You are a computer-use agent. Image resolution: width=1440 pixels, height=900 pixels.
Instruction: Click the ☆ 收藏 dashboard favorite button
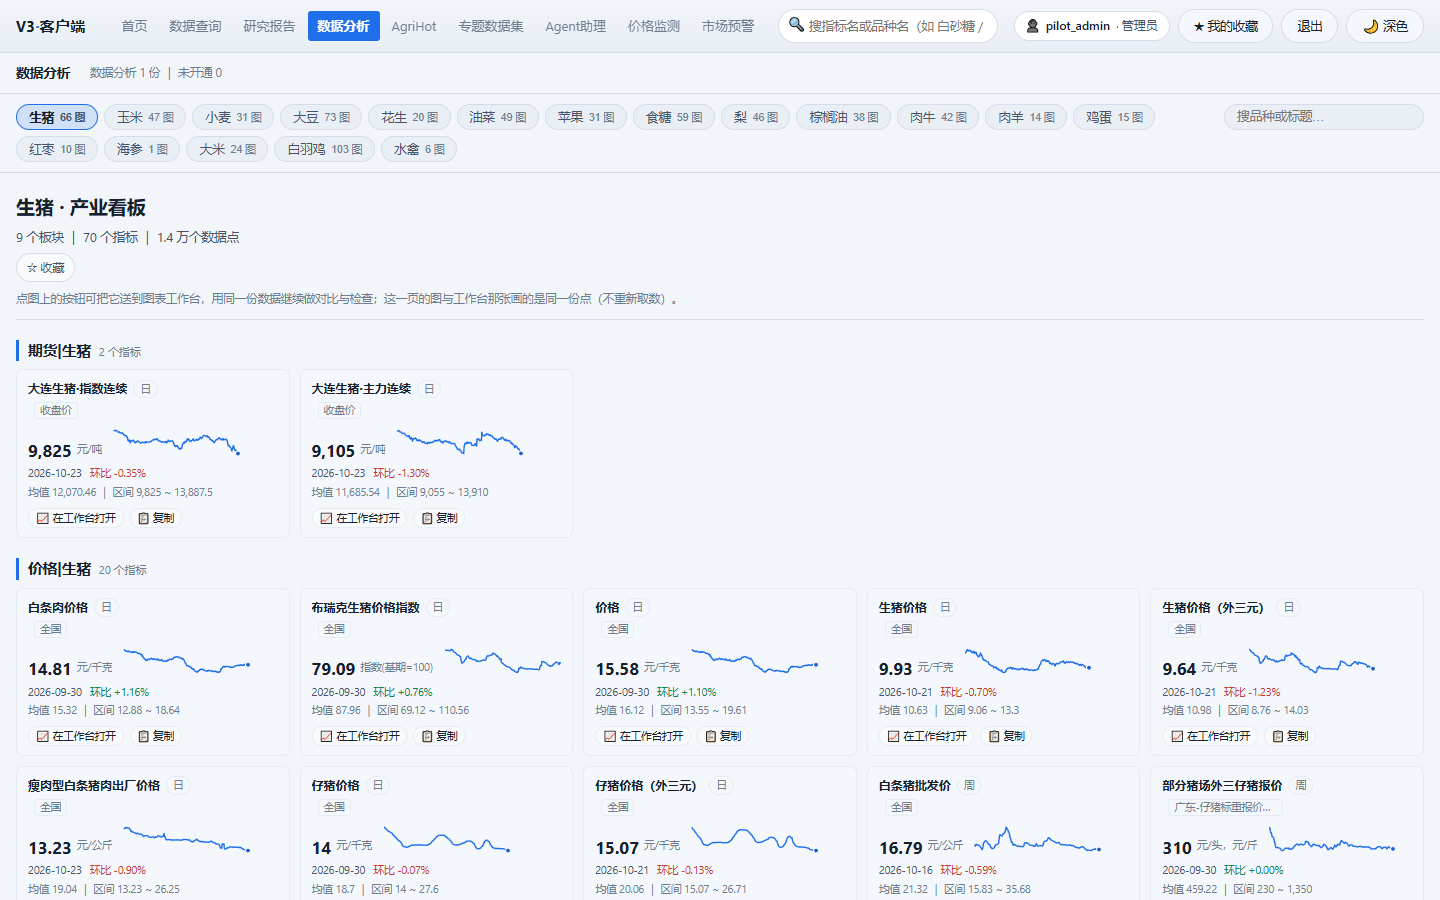pos(46,268)
